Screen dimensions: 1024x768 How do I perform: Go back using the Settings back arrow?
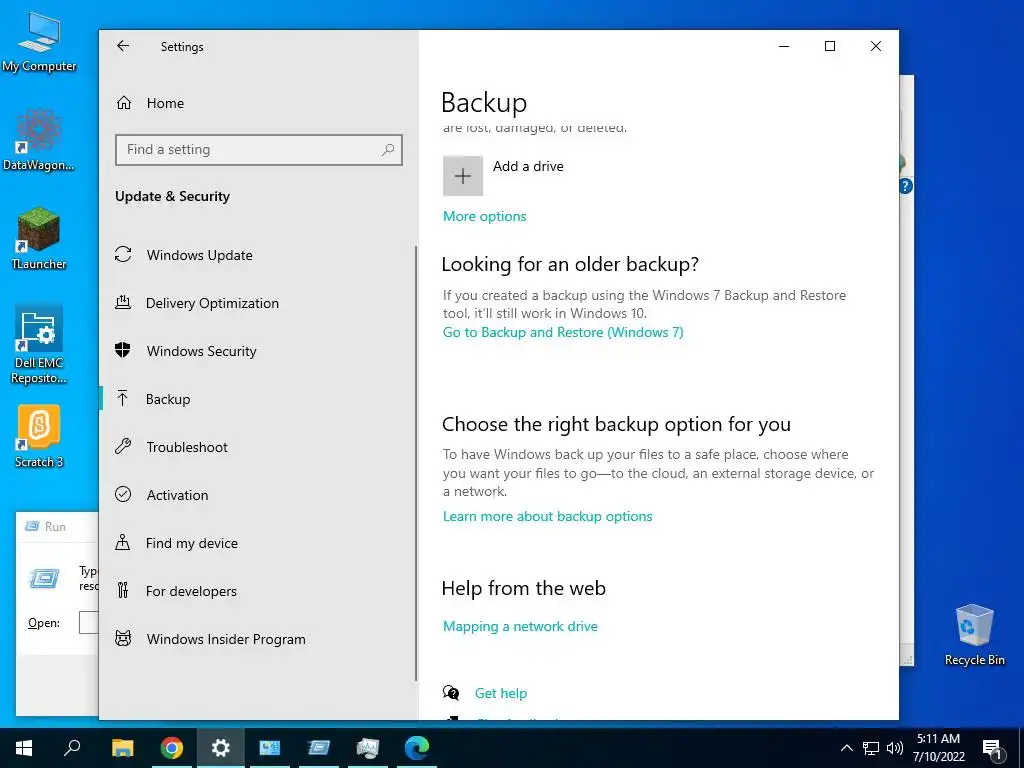123,46
